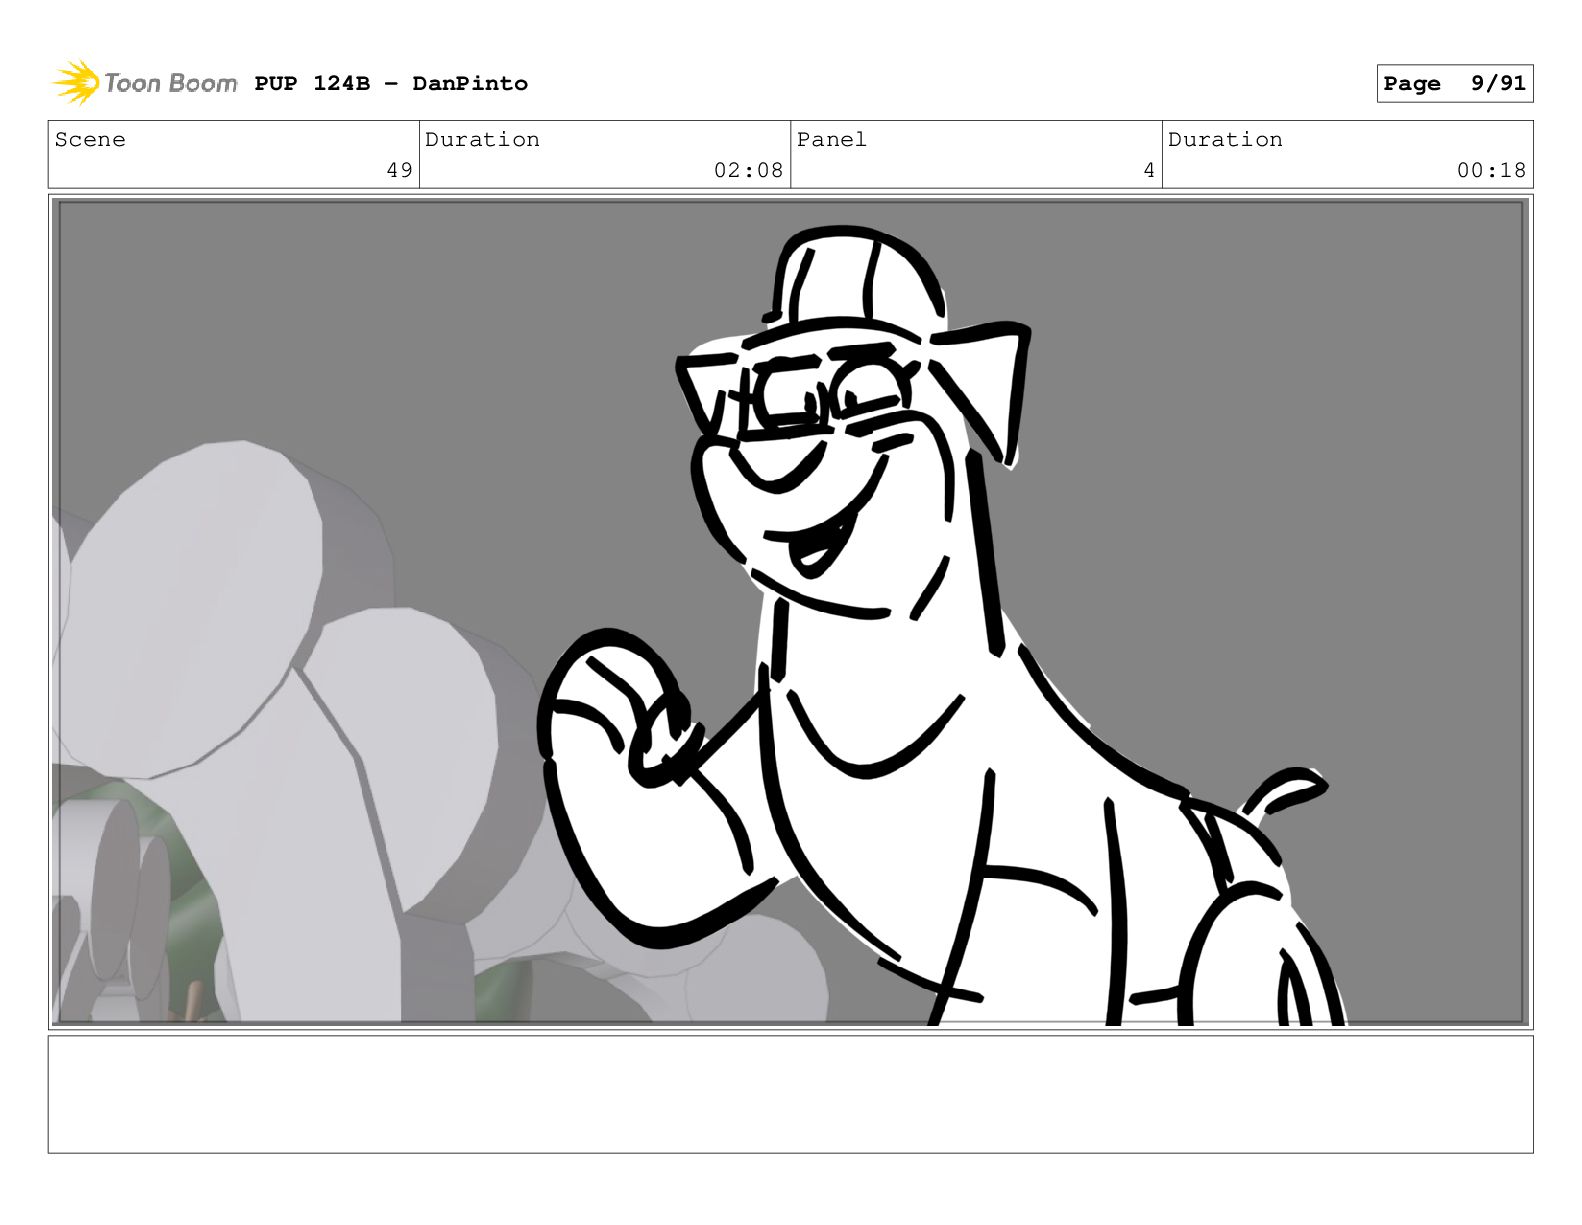Click the 'Panel' label
1582x1225 pixels.
(831, 139)
